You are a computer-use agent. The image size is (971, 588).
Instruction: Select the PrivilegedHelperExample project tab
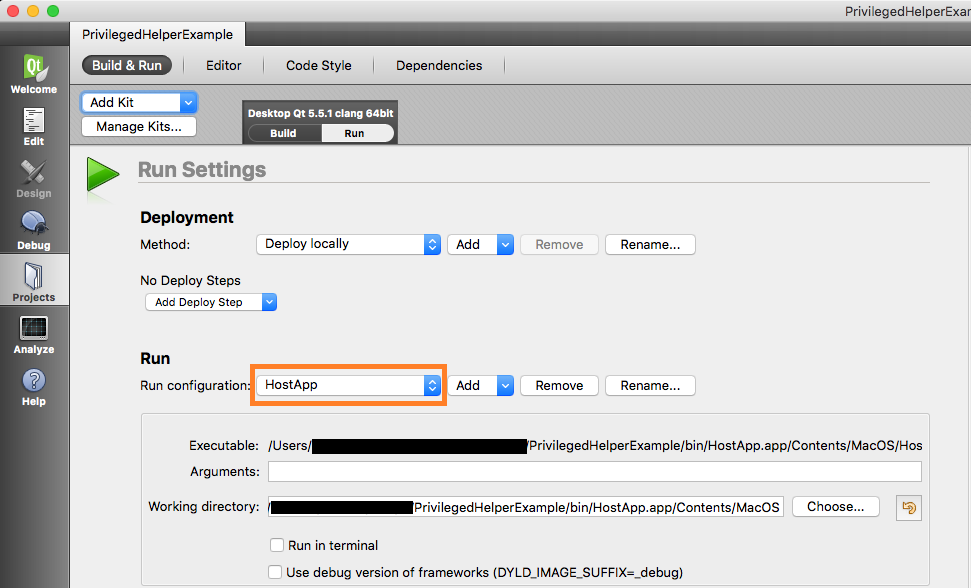pyautogui.click(x=157, y=35)
